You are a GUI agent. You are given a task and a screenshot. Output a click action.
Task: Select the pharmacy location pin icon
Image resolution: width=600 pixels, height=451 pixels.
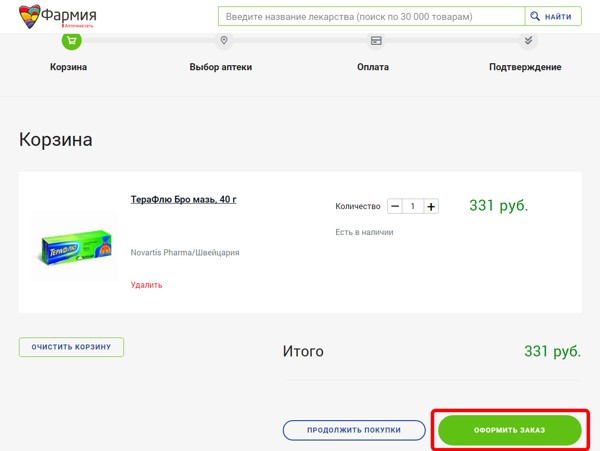[224, 41]
